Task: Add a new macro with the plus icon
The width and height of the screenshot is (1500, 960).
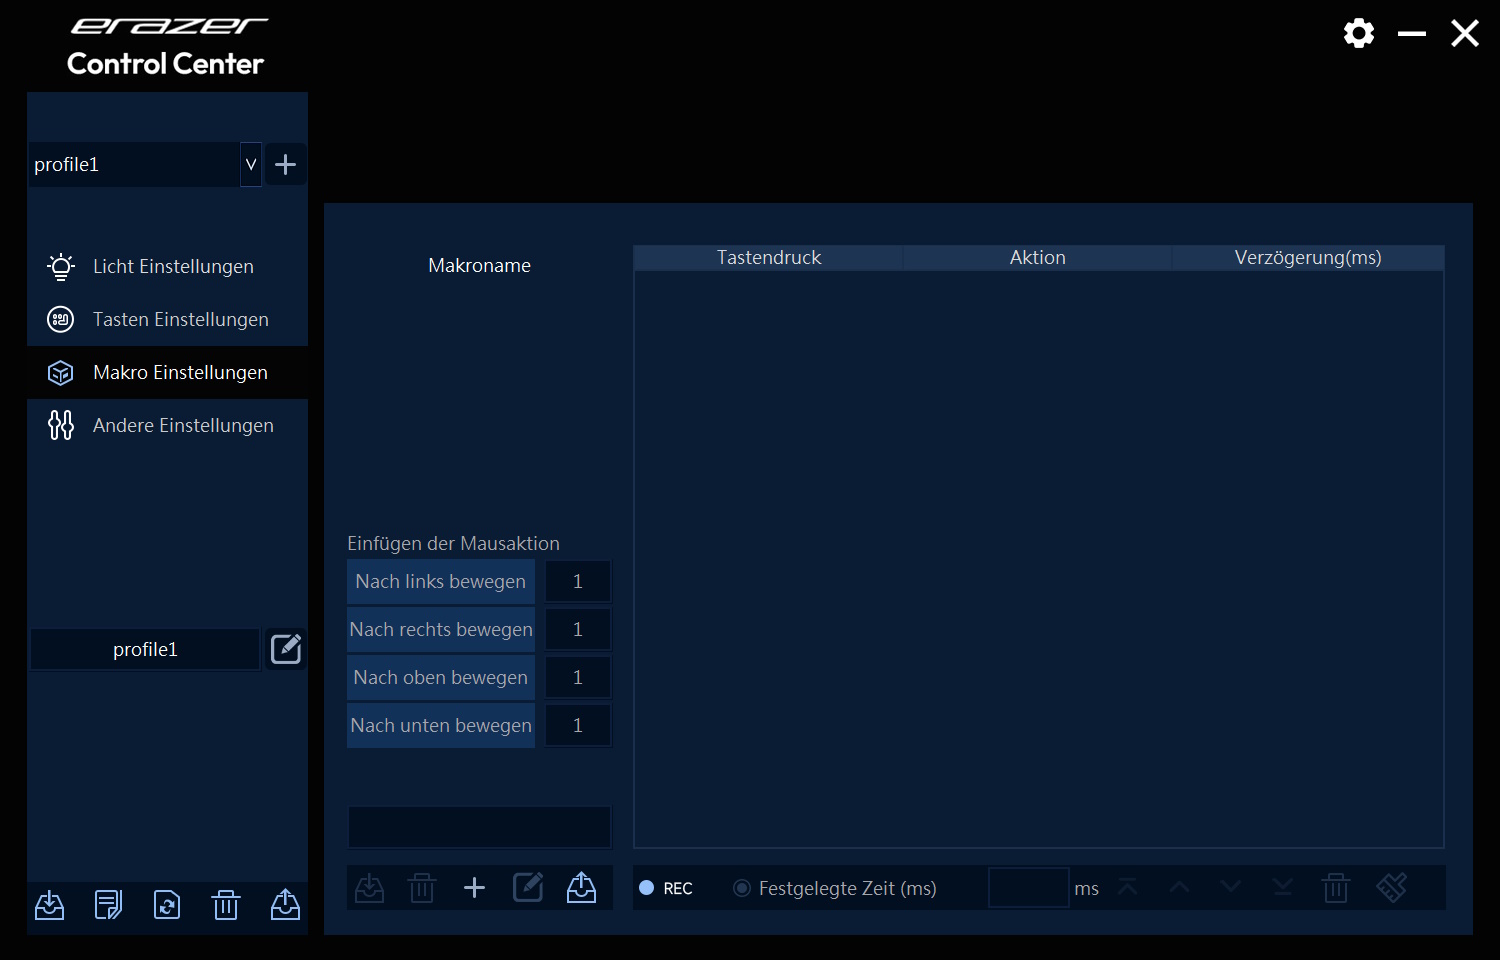Action: click(x=474, y=887)
